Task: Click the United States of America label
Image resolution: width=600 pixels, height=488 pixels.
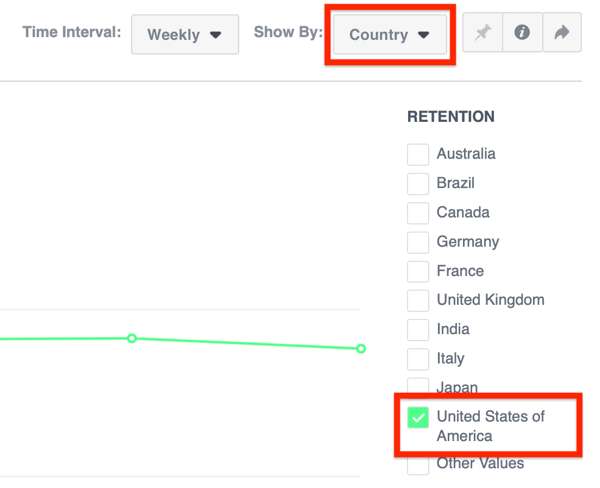Action: 490,426
